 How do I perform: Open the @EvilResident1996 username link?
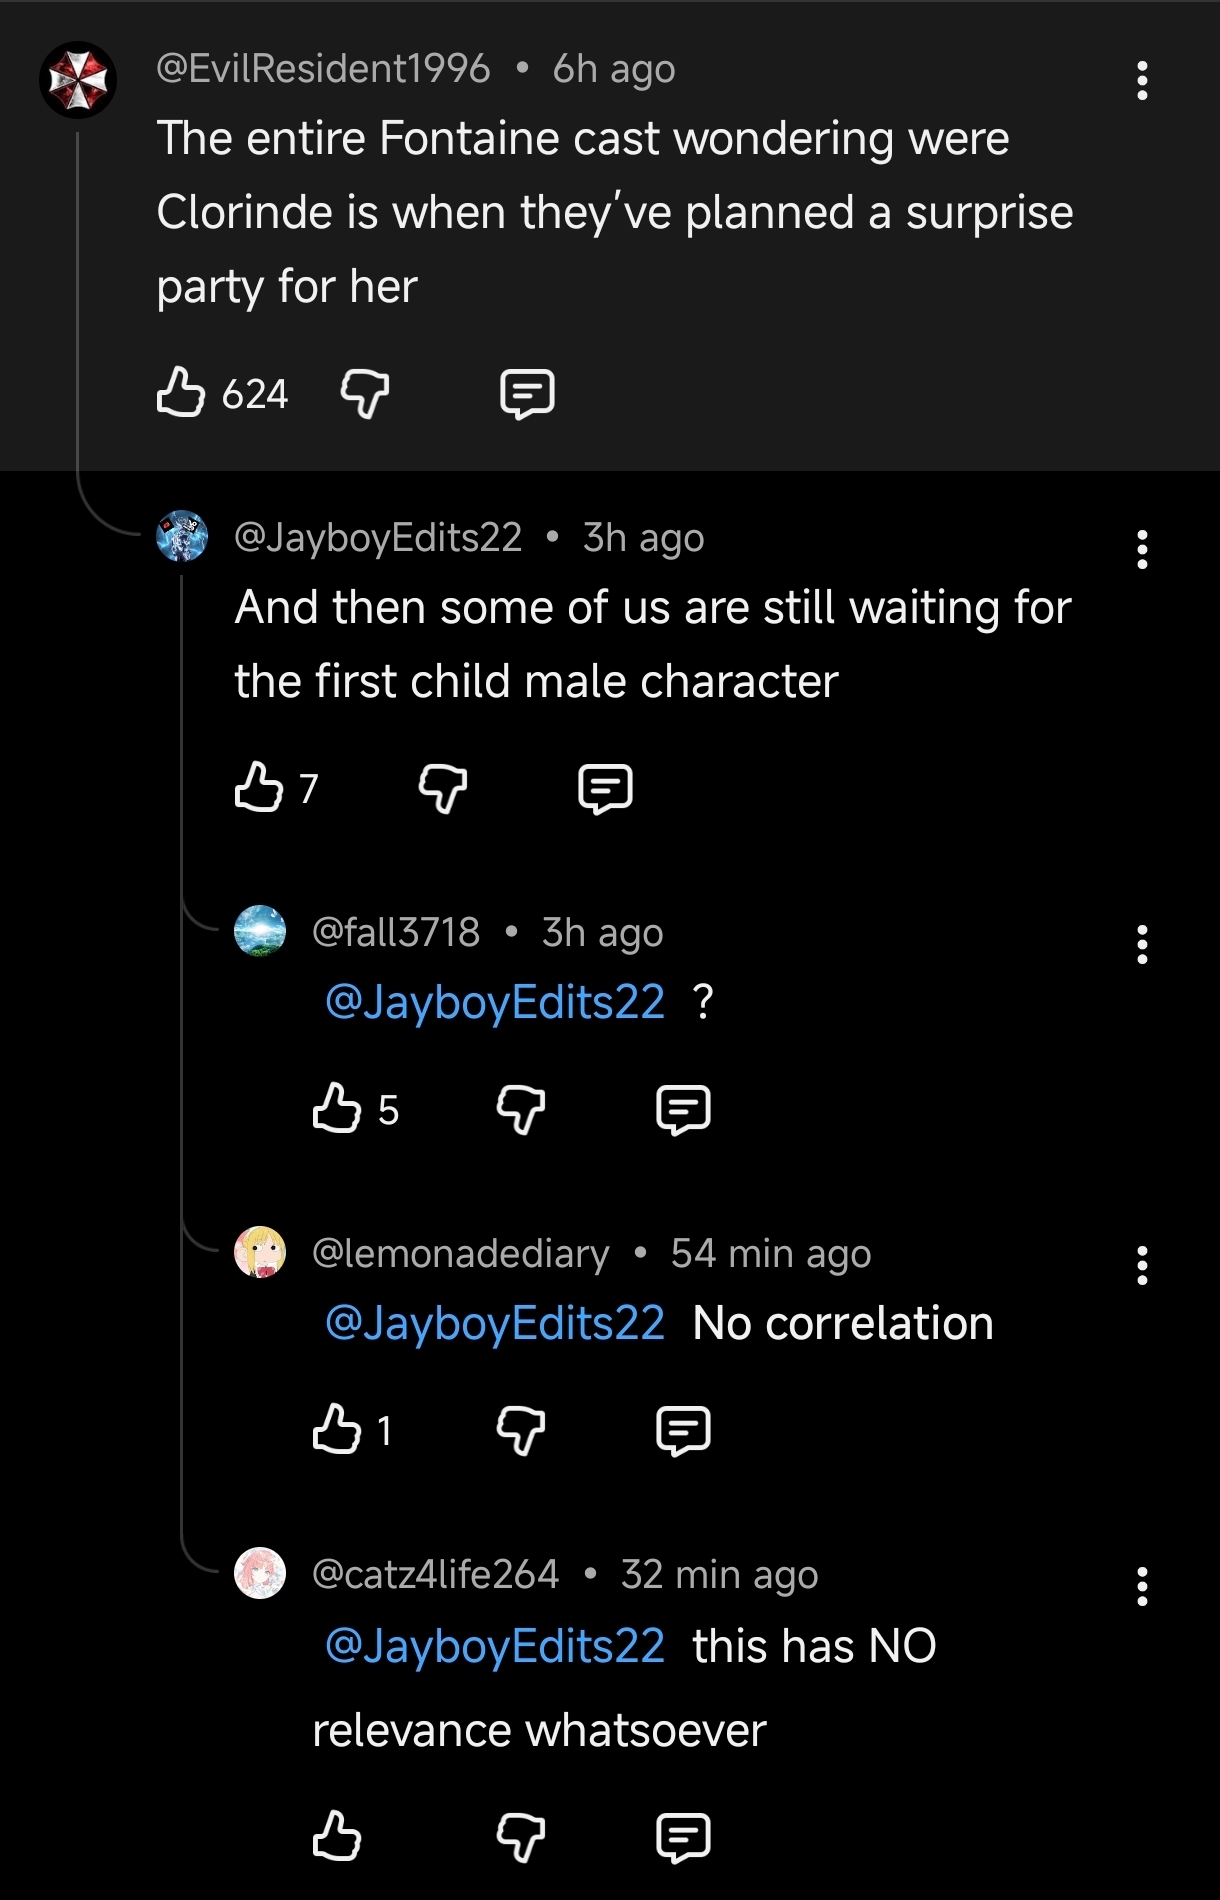(323, 69)
